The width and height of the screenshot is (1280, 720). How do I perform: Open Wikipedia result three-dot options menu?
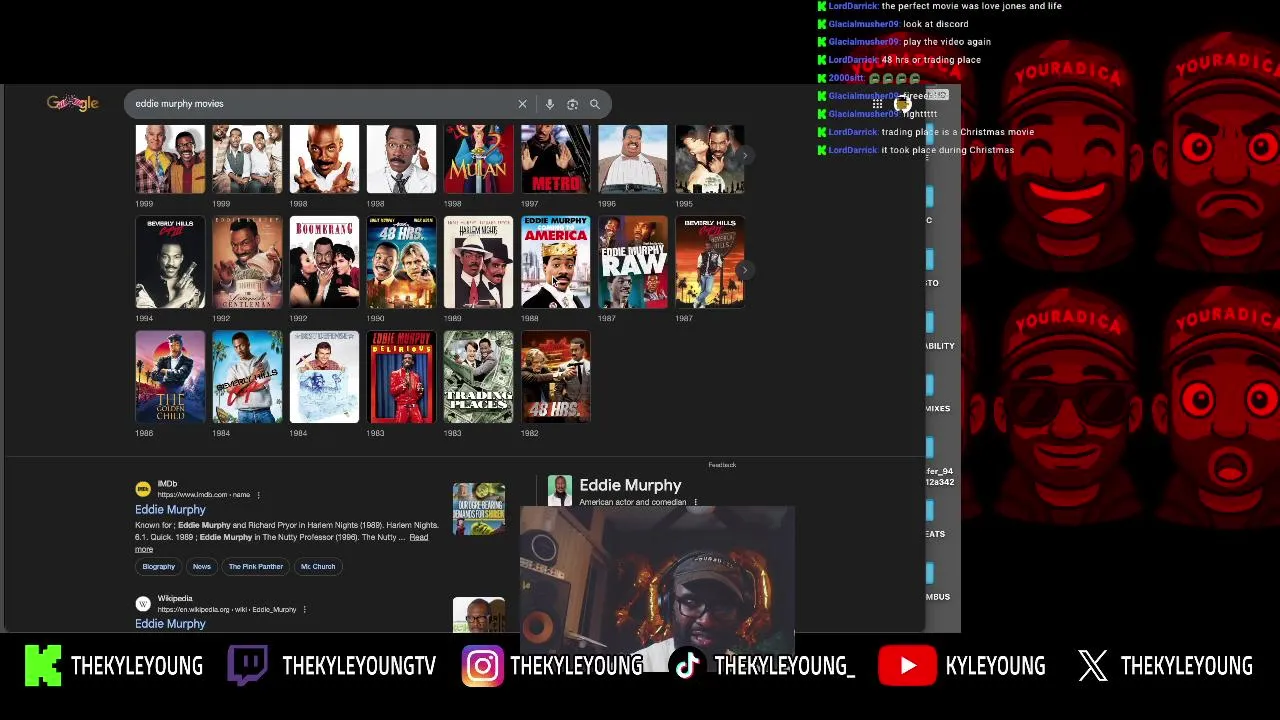coord(304,609)
